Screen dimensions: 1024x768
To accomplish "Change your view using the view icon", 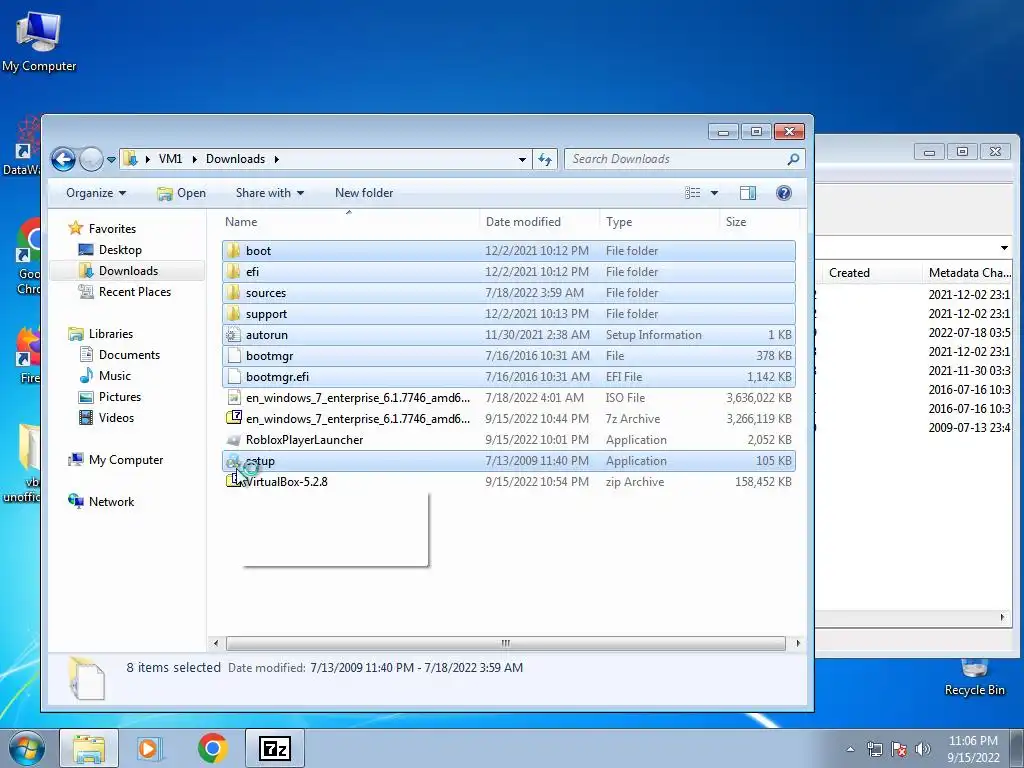I will tap(693, 193).
